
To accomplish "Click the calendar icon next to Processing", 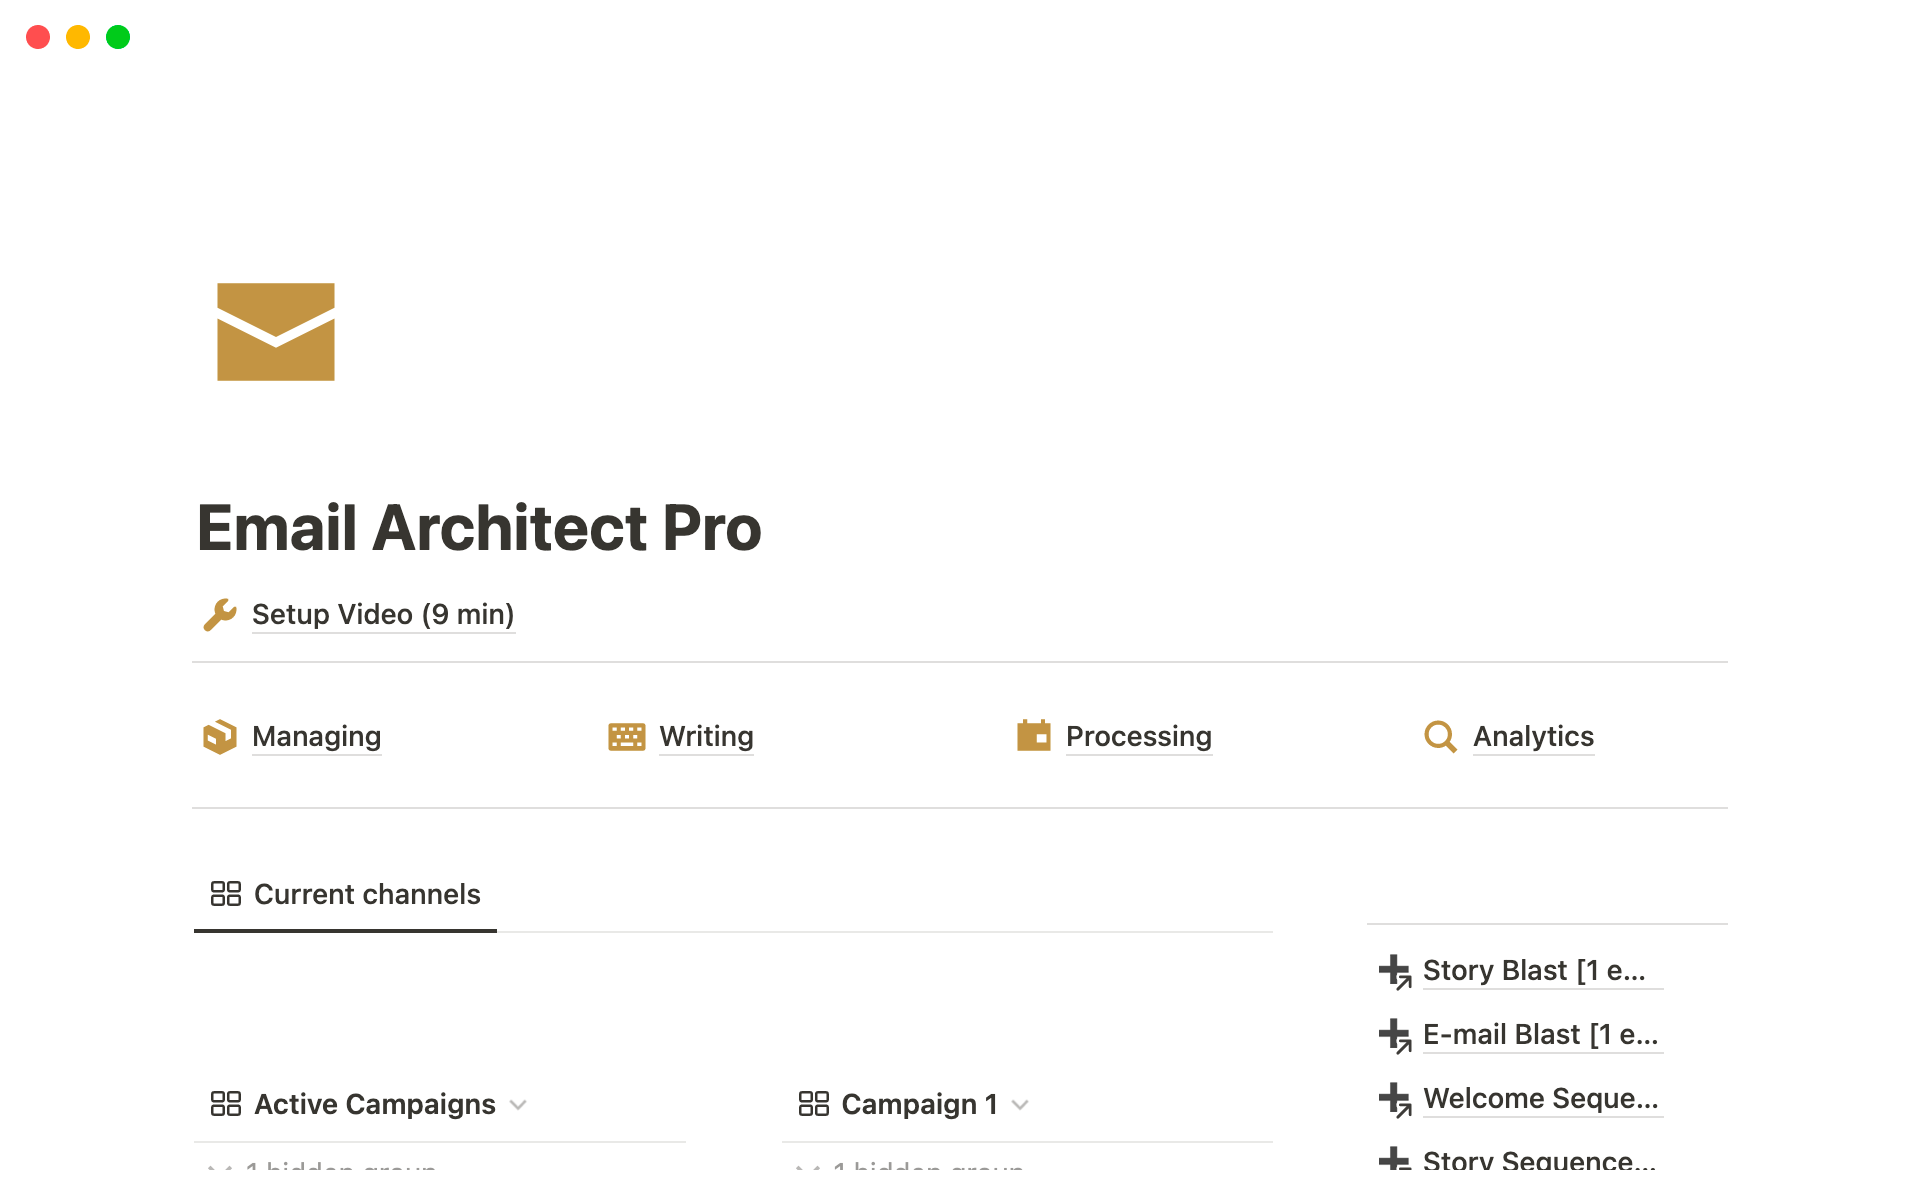I will tap(1034, 736).
